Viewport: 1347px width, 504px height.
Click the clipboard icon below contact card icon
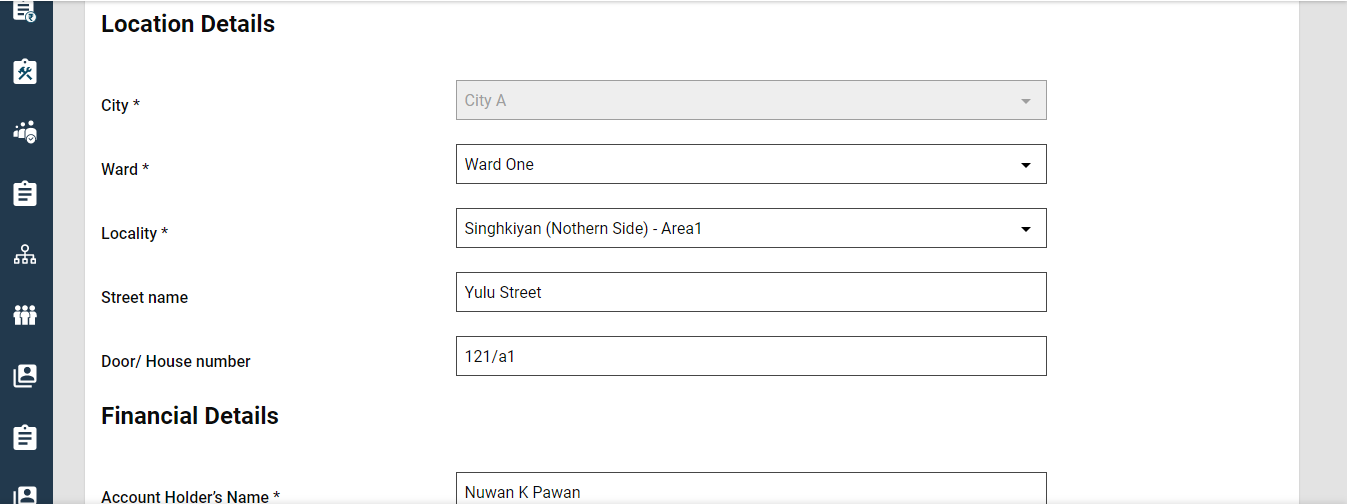(25, 437)
